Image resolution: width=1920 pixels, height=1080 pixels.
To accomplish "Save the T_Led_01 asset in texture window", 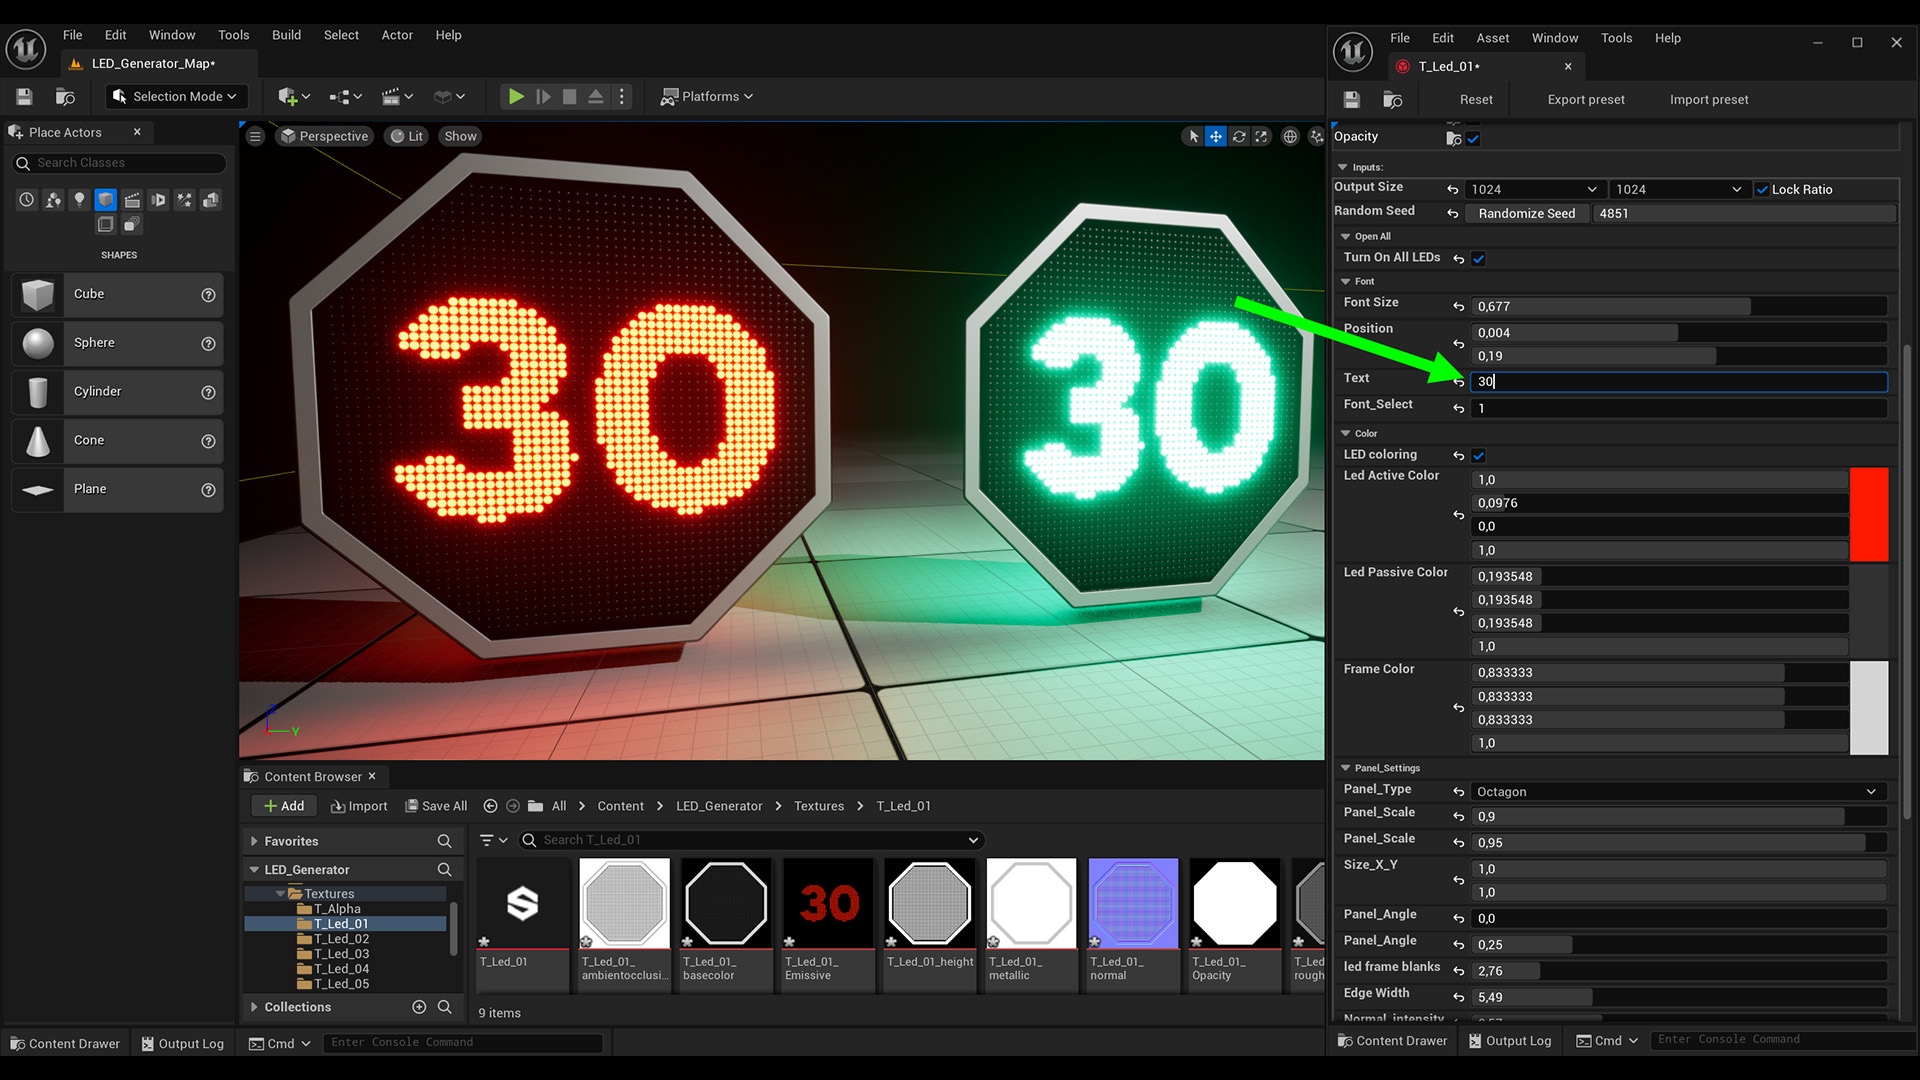I will 1351,99.
